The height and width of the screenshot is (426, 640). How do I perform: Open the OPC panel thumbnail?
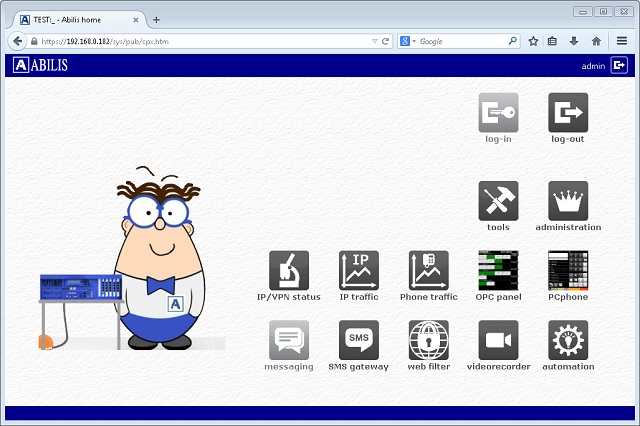498,270
